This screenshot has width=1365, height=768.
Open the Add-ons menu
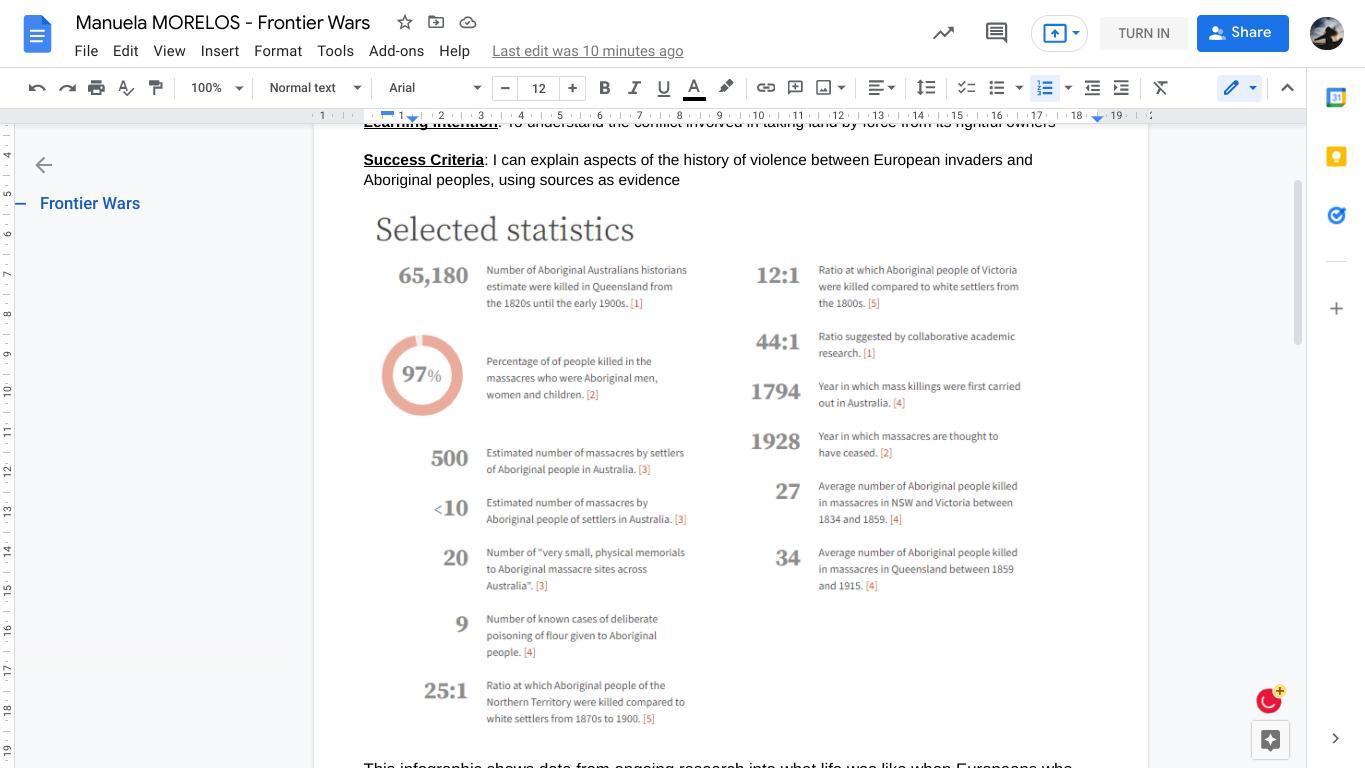point(396,51)
